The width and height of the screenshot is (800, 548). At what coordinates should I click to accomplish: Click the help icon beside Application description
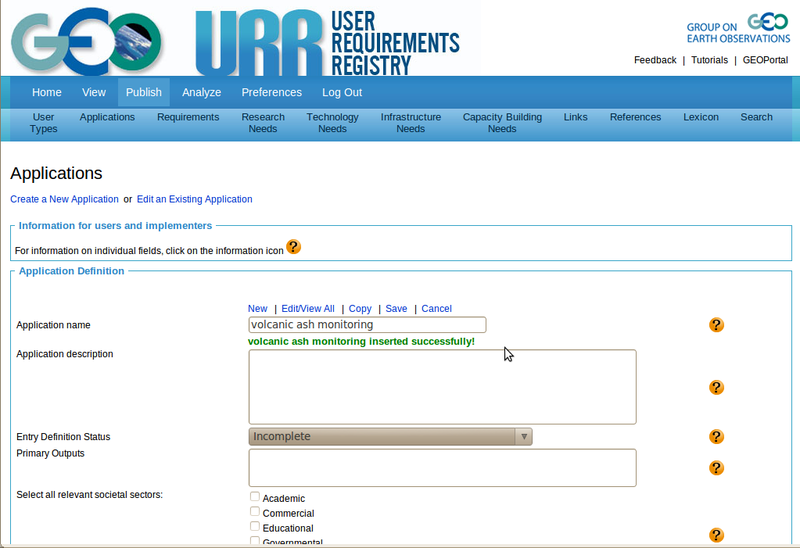[716, 387]
